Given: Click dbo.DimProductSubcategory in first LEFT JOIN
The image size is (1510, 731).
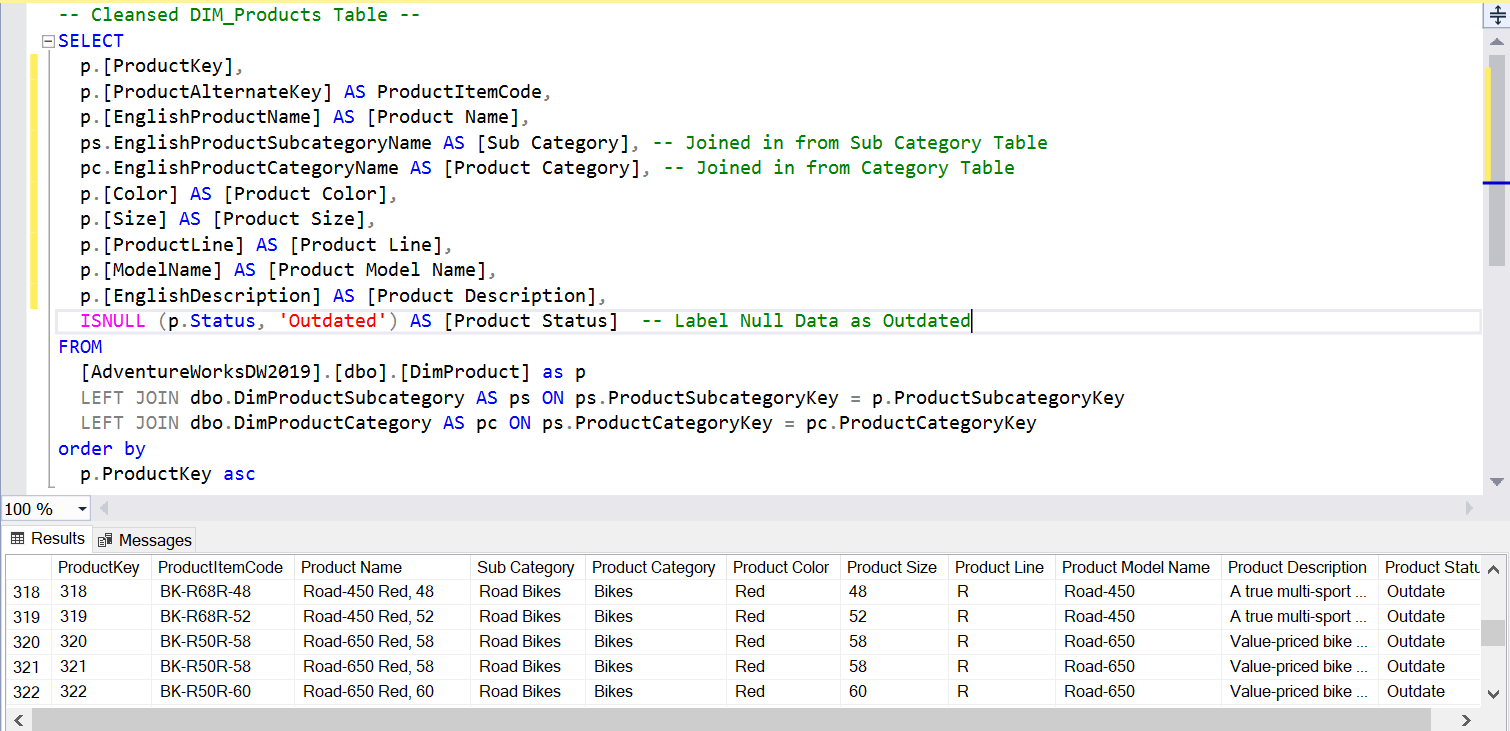Looking at the screenshot, I should pyautogui.click(x=327, y=398).
